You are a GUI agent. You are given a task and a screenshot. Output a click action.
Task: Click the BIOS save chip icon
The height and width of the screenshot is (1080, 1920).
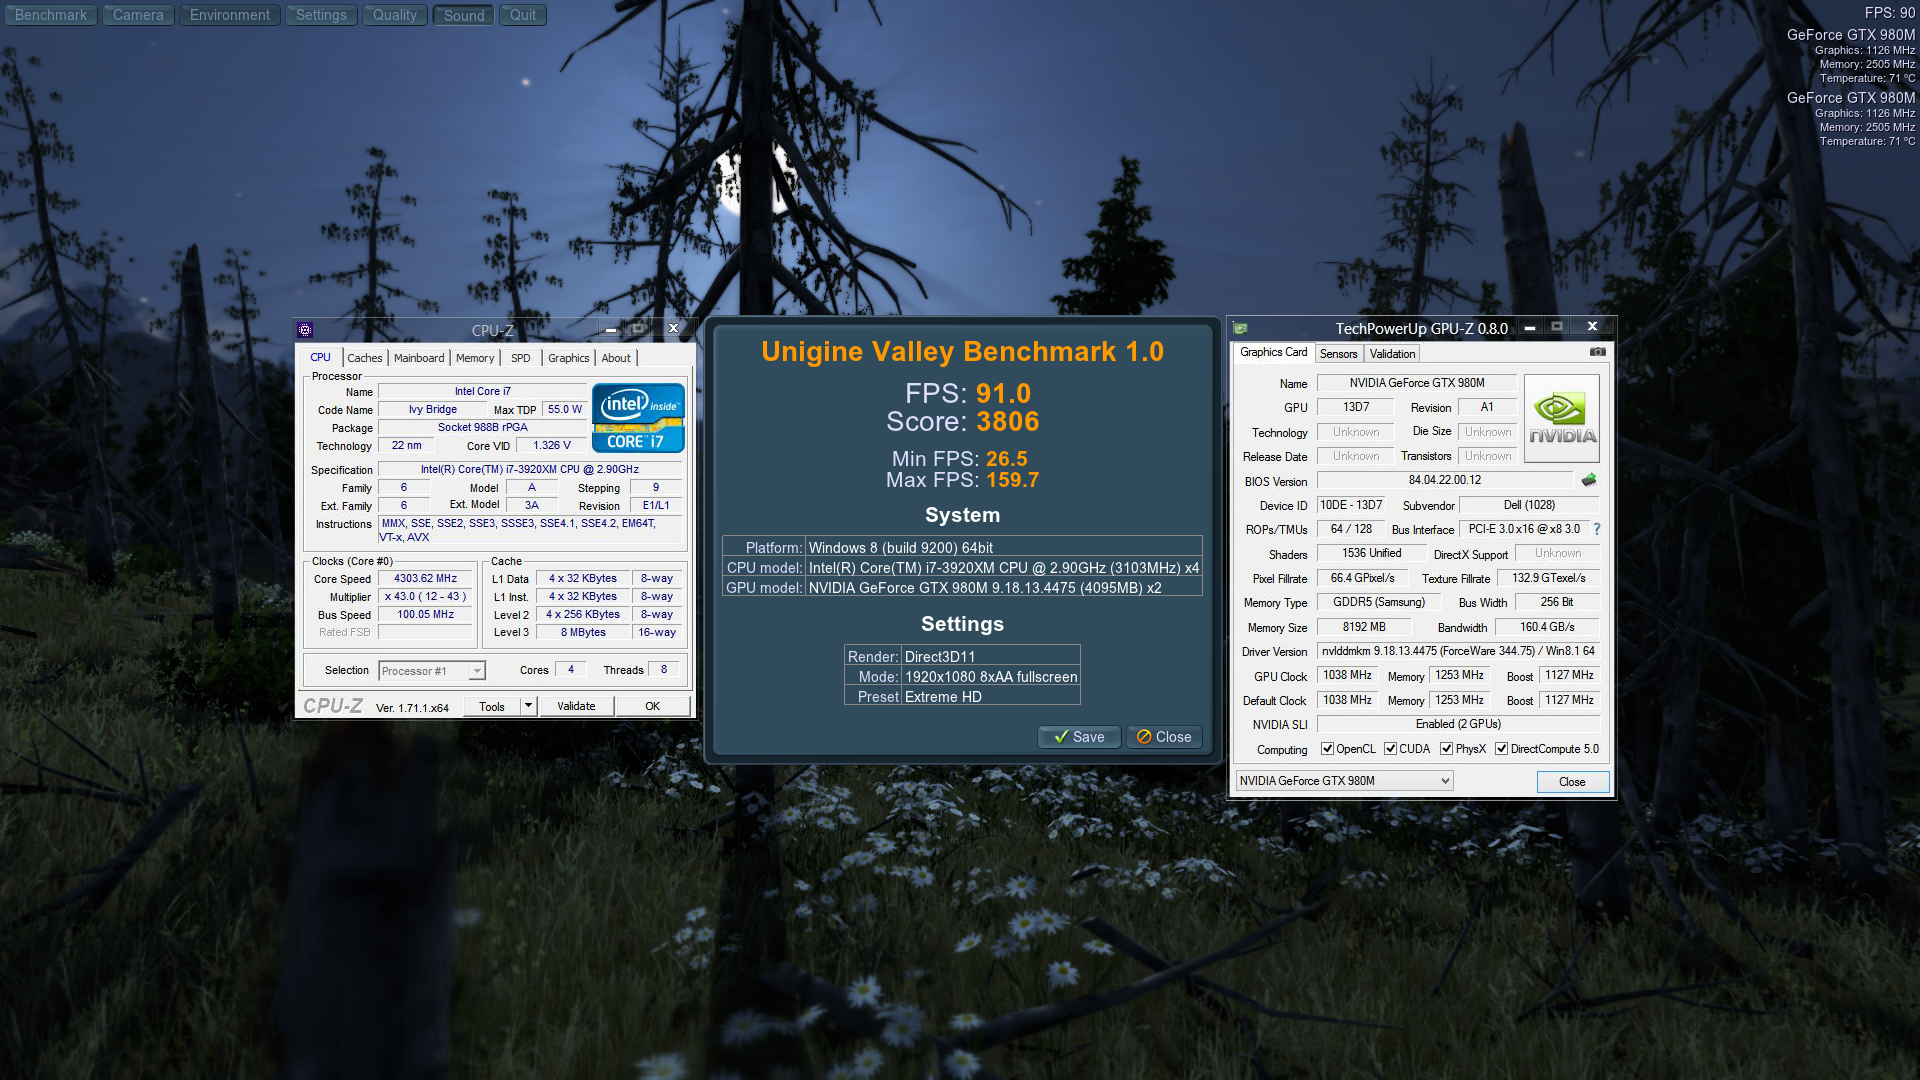tap(1588, 481)
